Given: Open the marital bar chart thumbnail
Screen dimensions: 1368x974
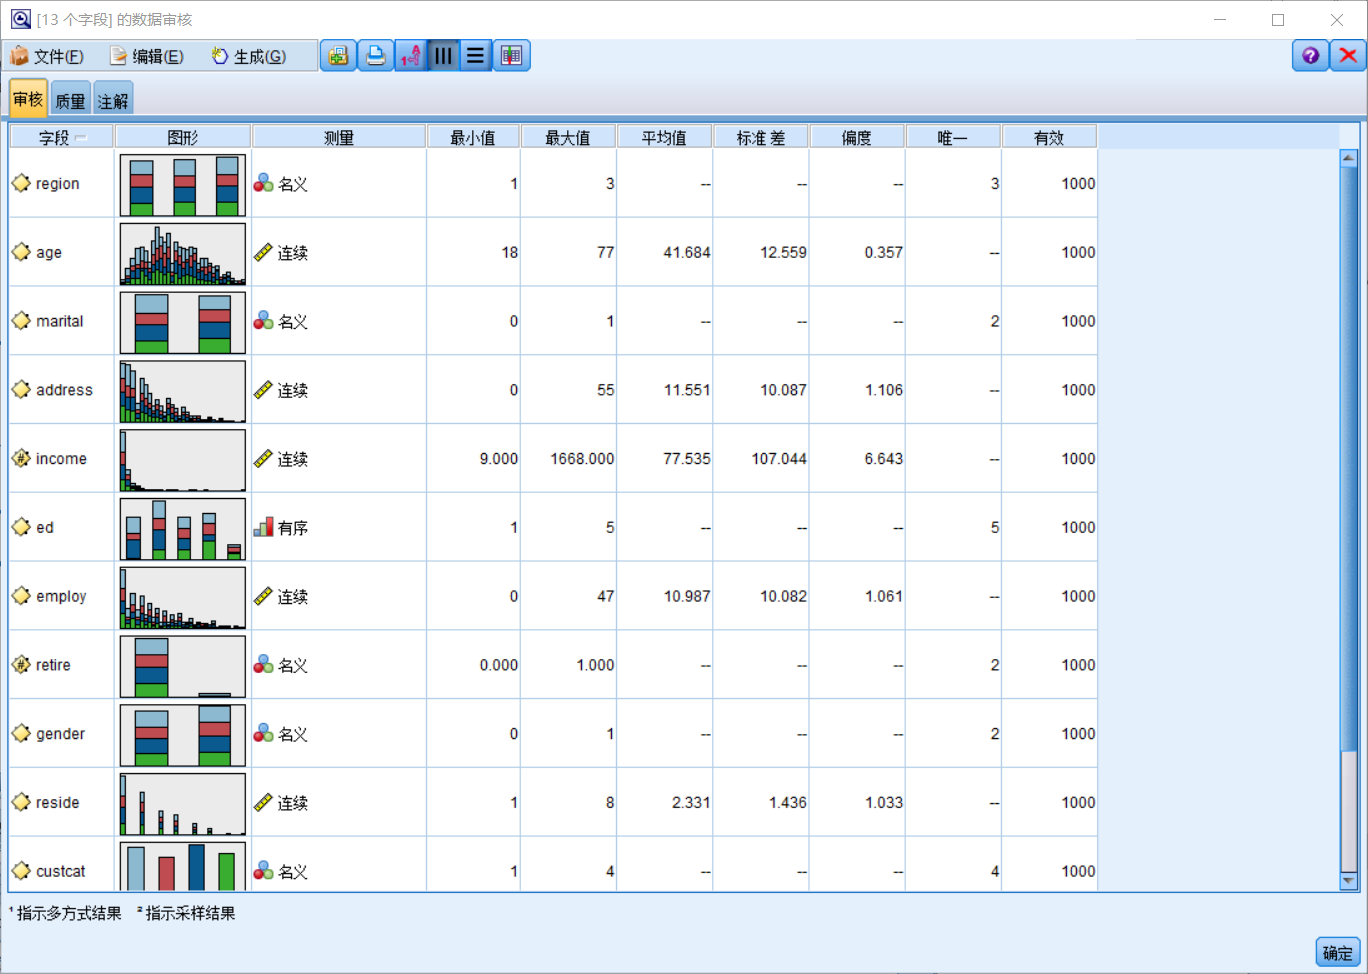Looking at the screenshot, I should [x=182, y=323].
